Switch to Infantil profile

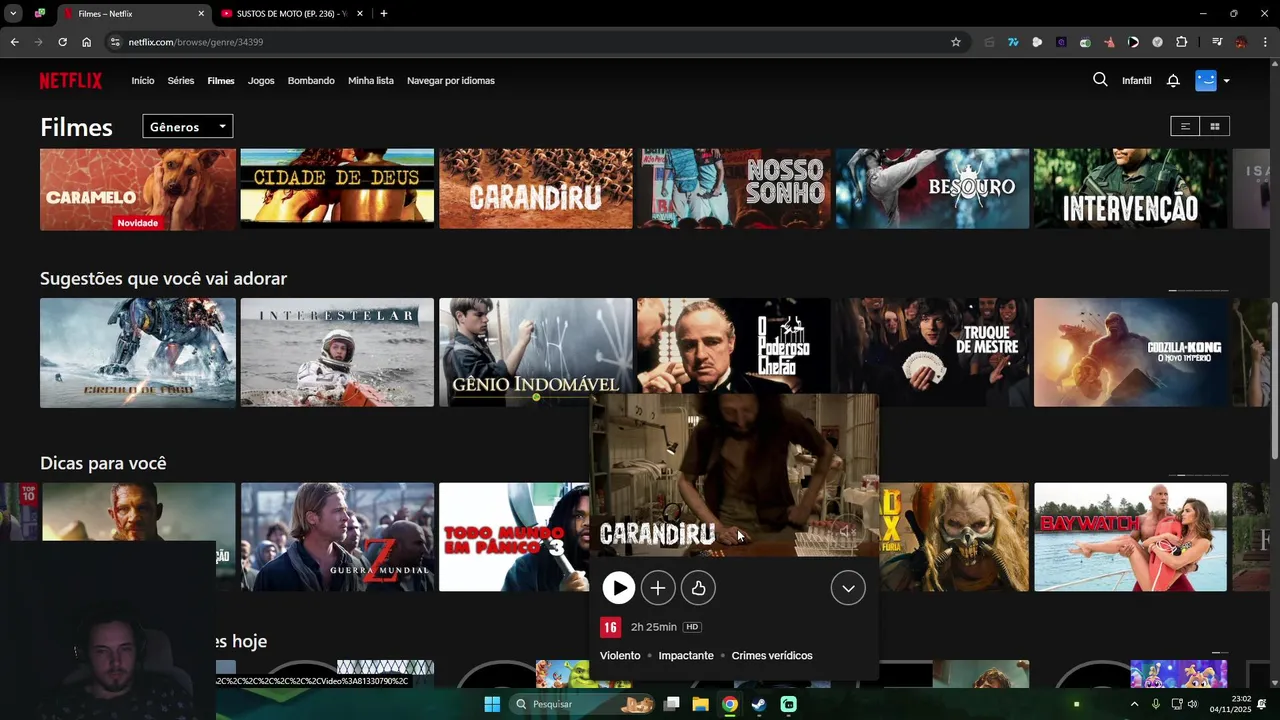coord(1137,81)
